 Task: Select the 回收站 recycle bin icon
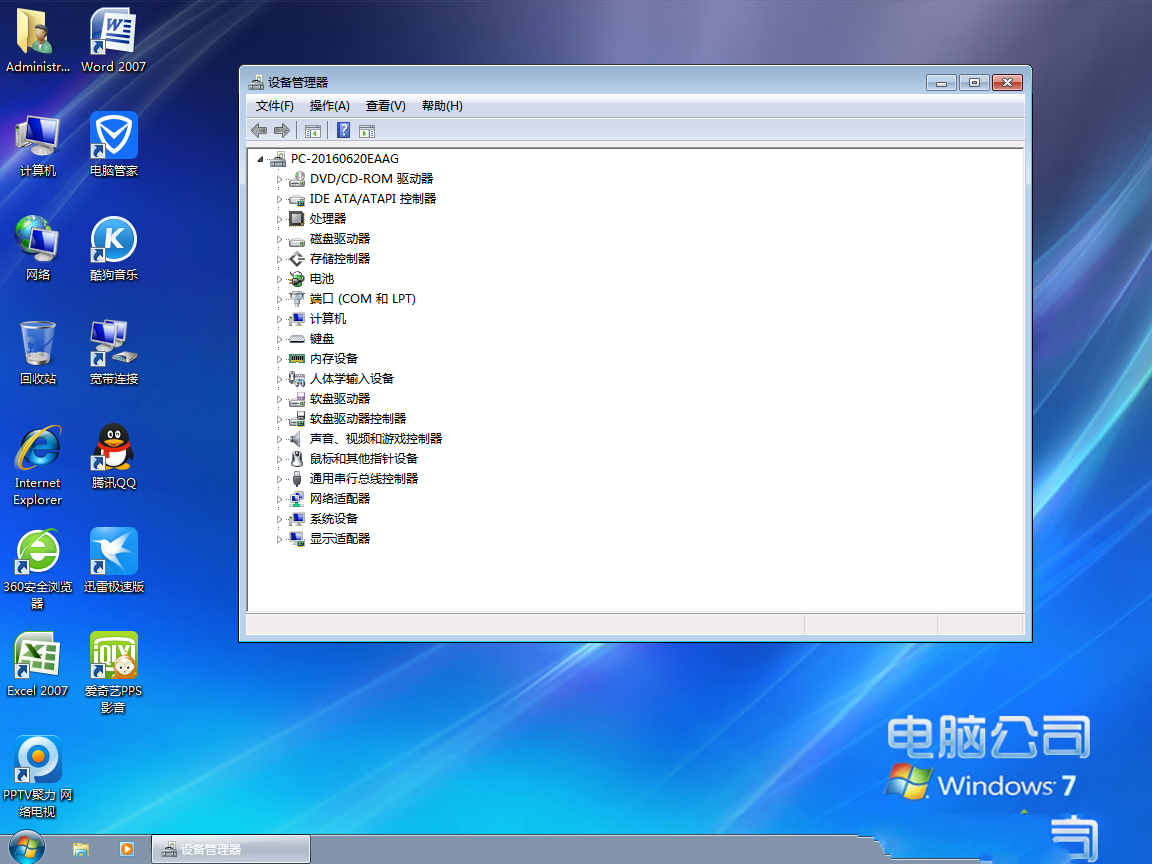tap(38, 344)
